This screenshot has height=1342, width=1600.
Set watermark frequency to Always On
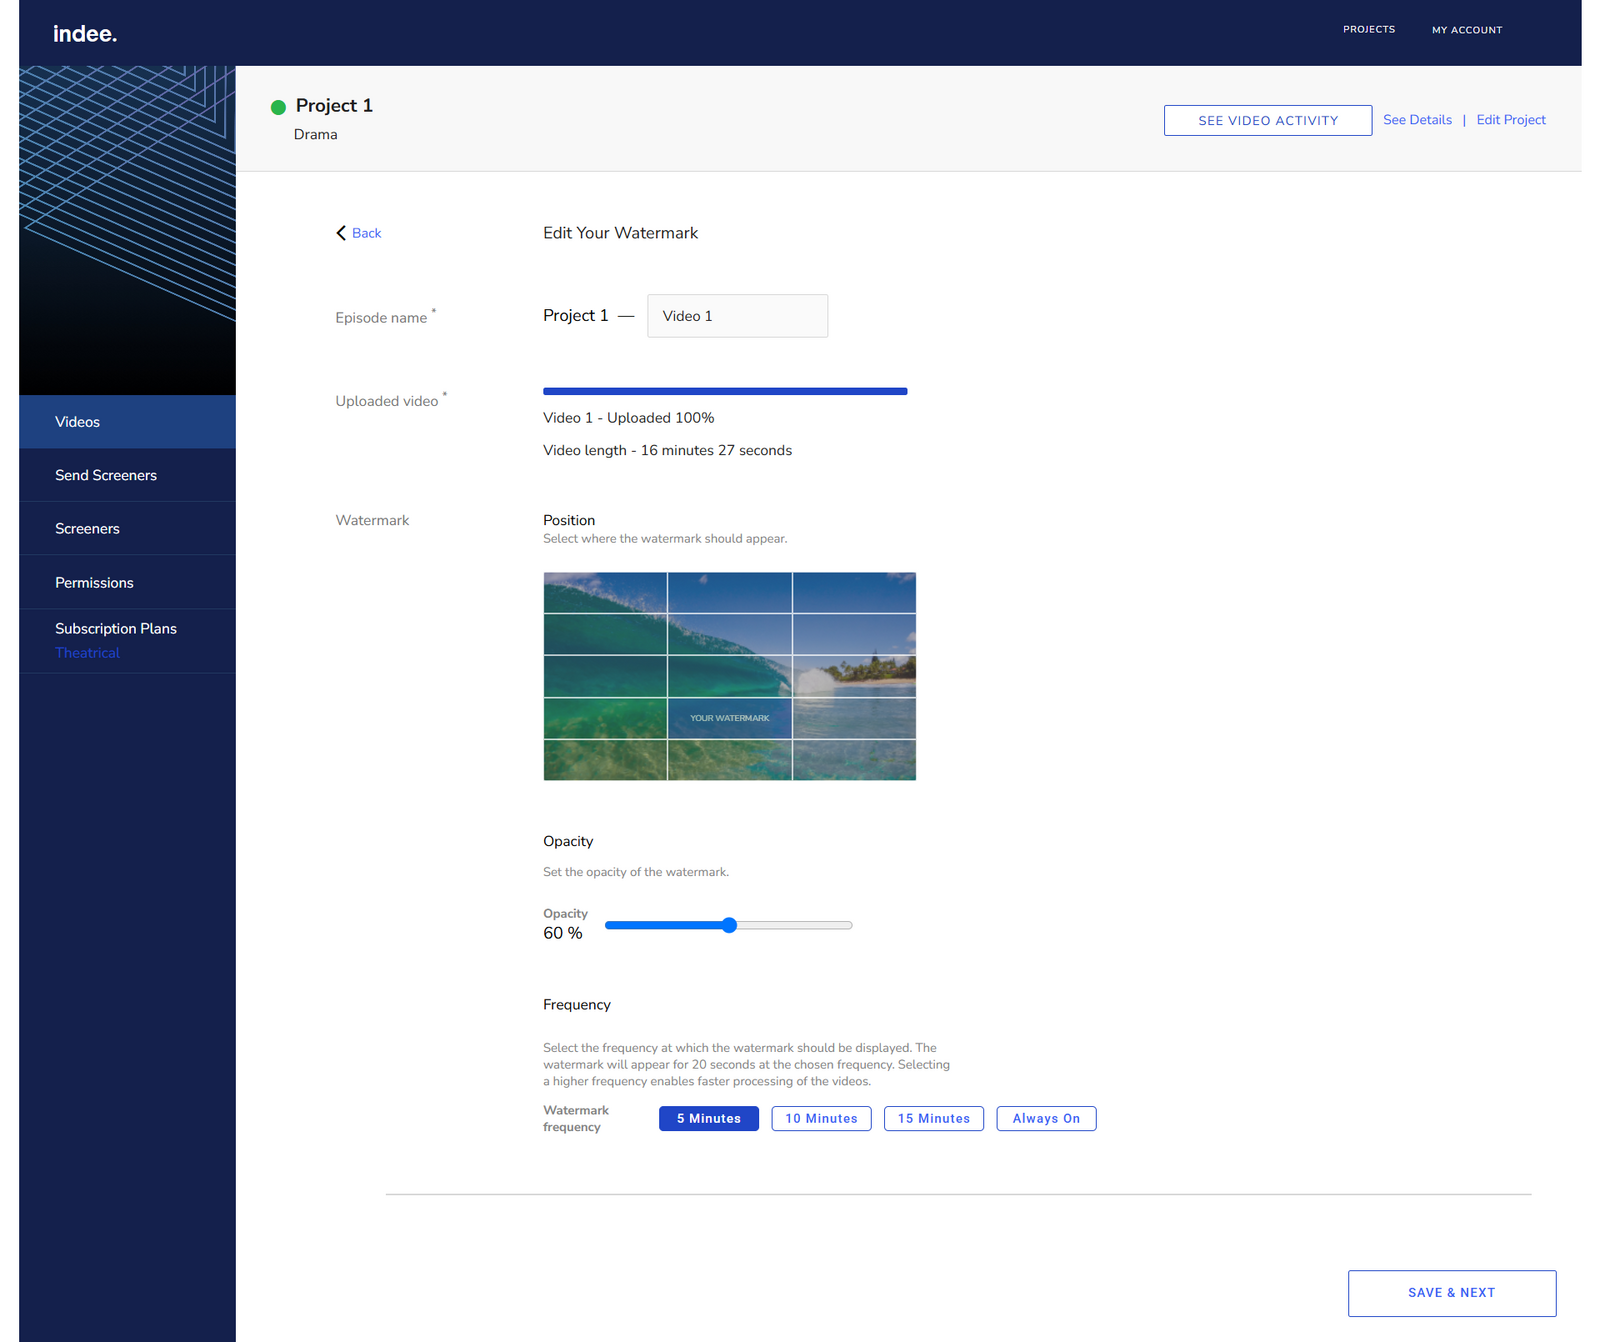click(1046, 1118)
